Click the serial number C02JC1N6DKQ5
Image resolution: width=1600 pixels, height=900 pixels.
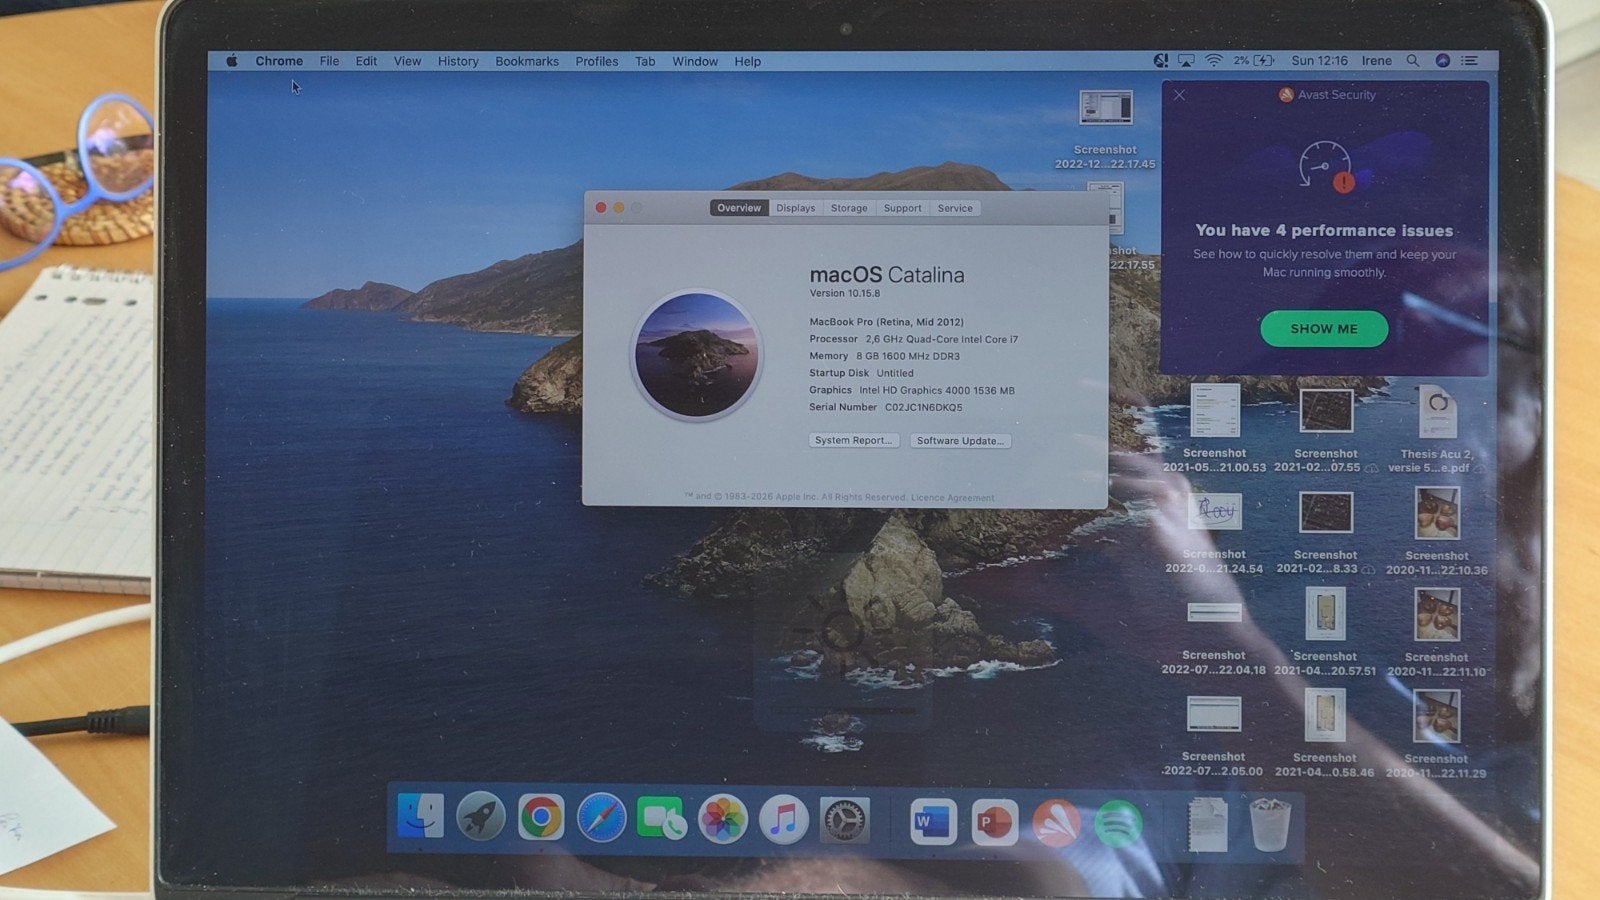923,407
